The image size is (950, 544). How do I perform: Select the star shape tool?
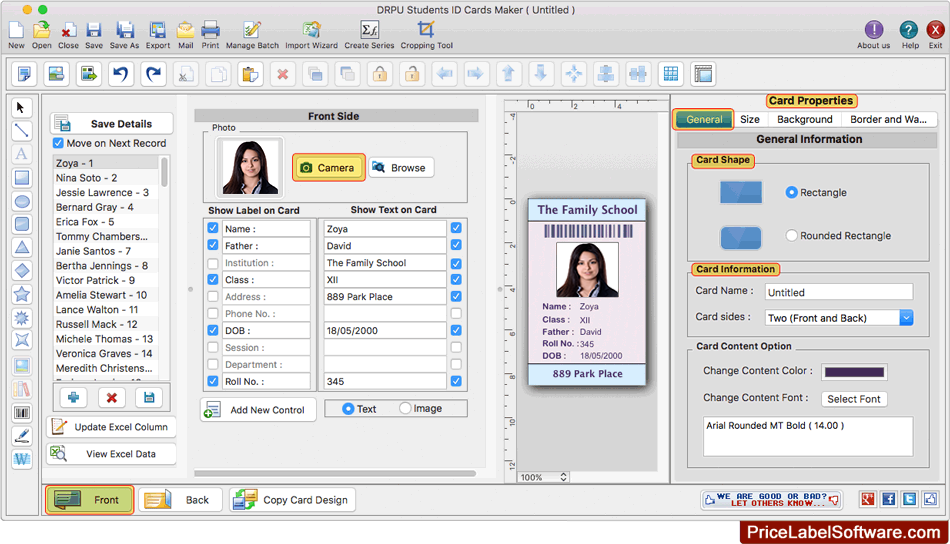pyautogui.click(x=21, y=294)
